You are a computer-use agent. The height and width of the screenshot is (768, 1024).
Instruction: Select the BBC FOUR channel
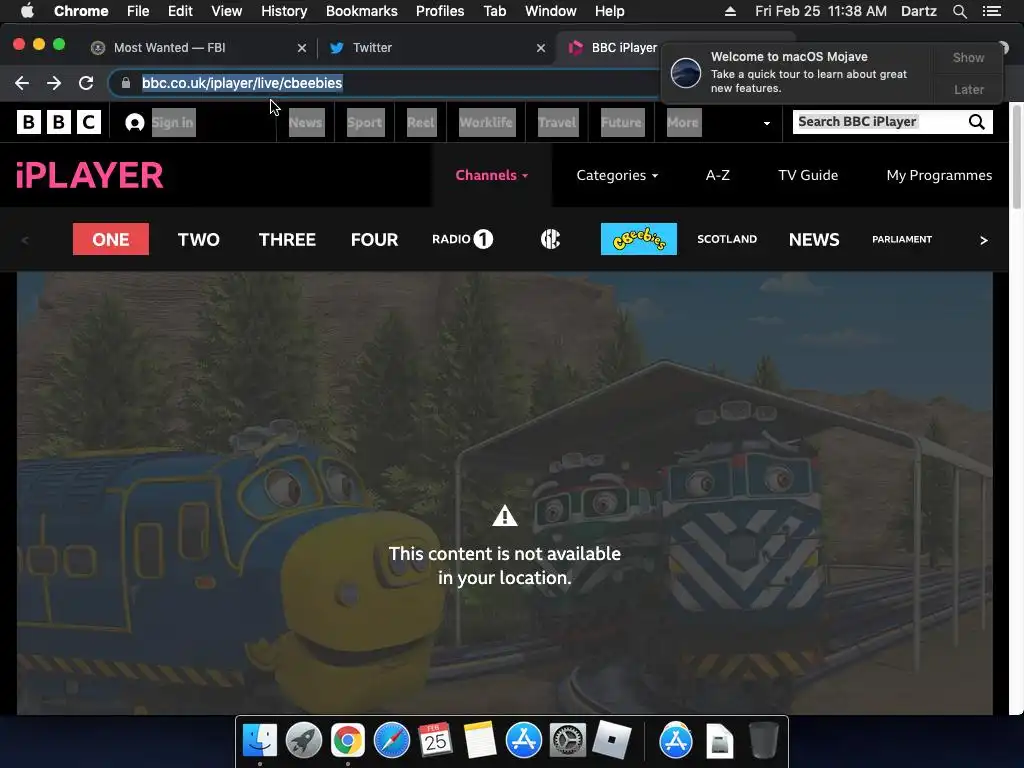[x=374, y=240]
